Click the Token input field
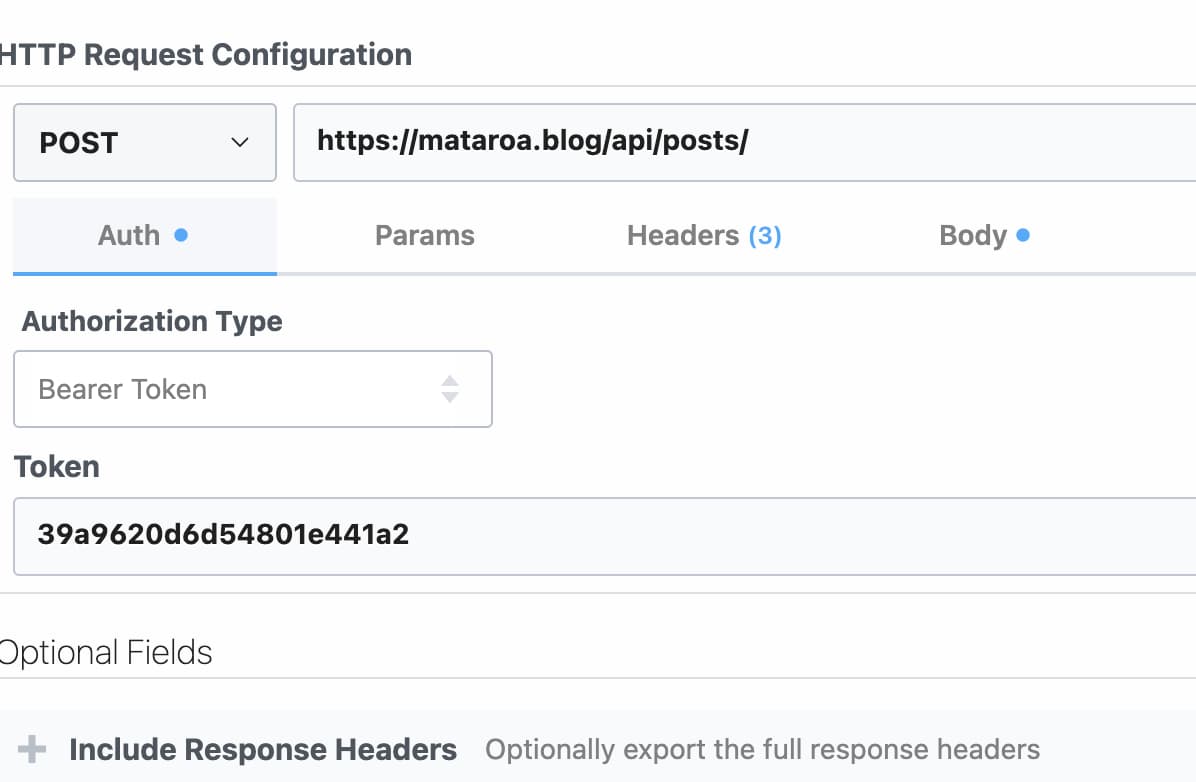Screen dimensions: 1196x782 coord(605,536)
